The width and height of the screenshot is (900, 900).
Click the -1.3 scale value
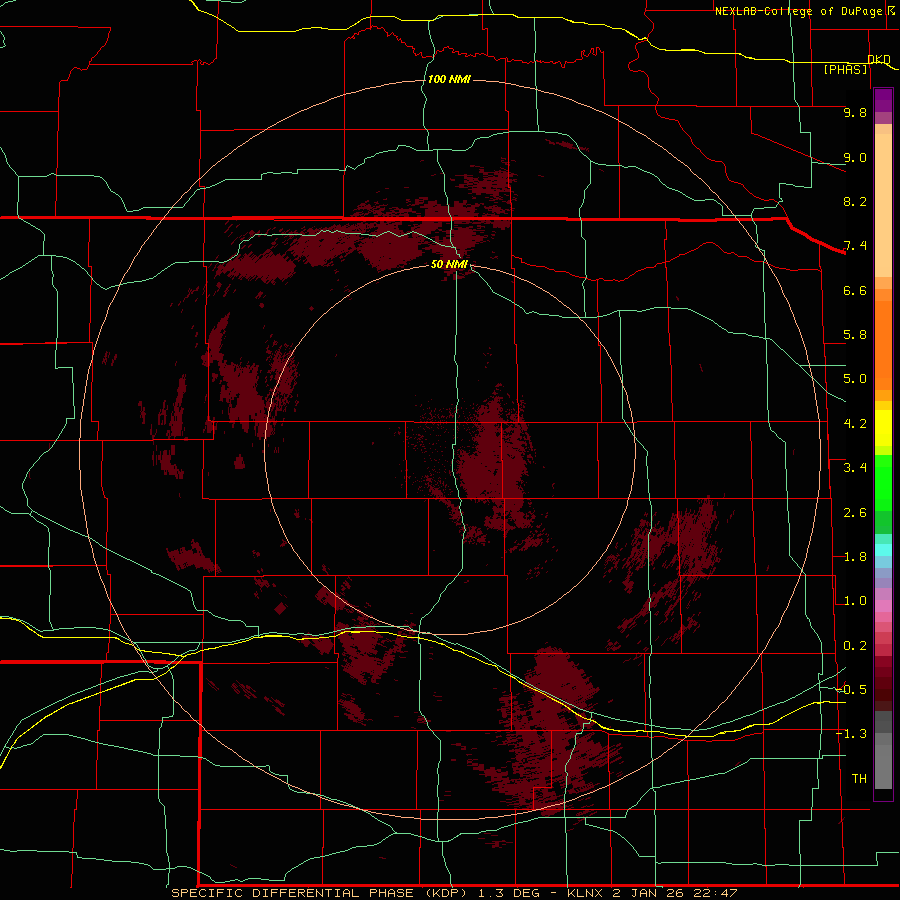coord(851,734)
